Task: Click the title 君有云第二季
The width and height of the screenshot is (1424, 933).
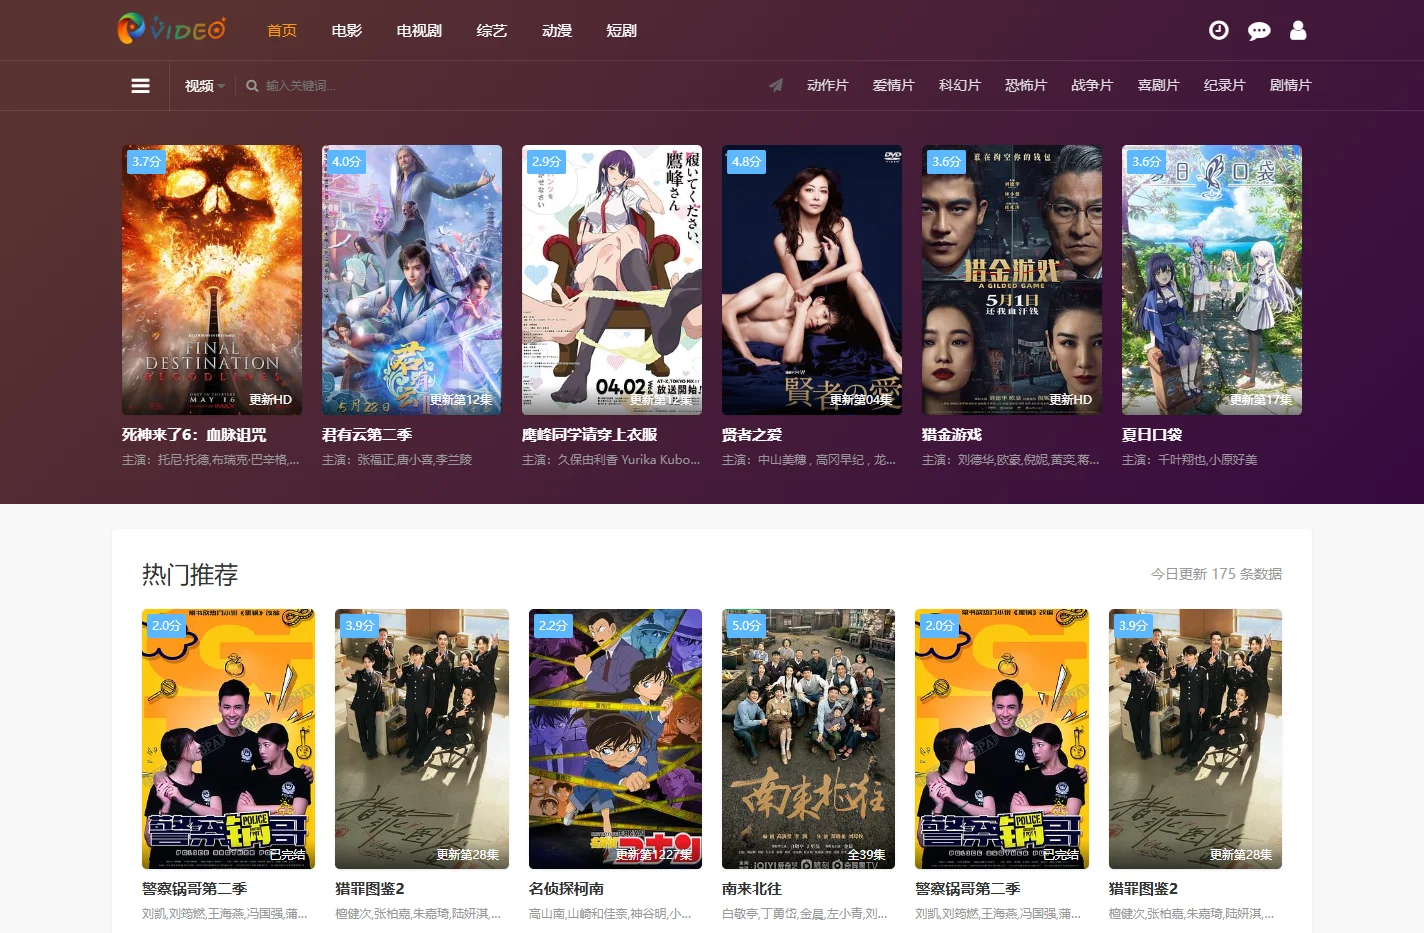Action: pyautogui.click(x=367, y=435)
